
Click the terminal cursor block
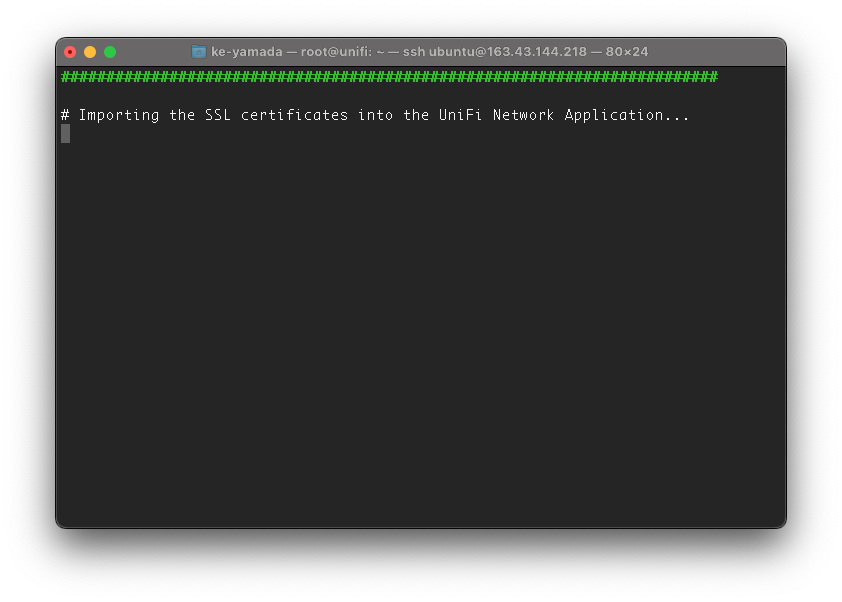[66, 134]
